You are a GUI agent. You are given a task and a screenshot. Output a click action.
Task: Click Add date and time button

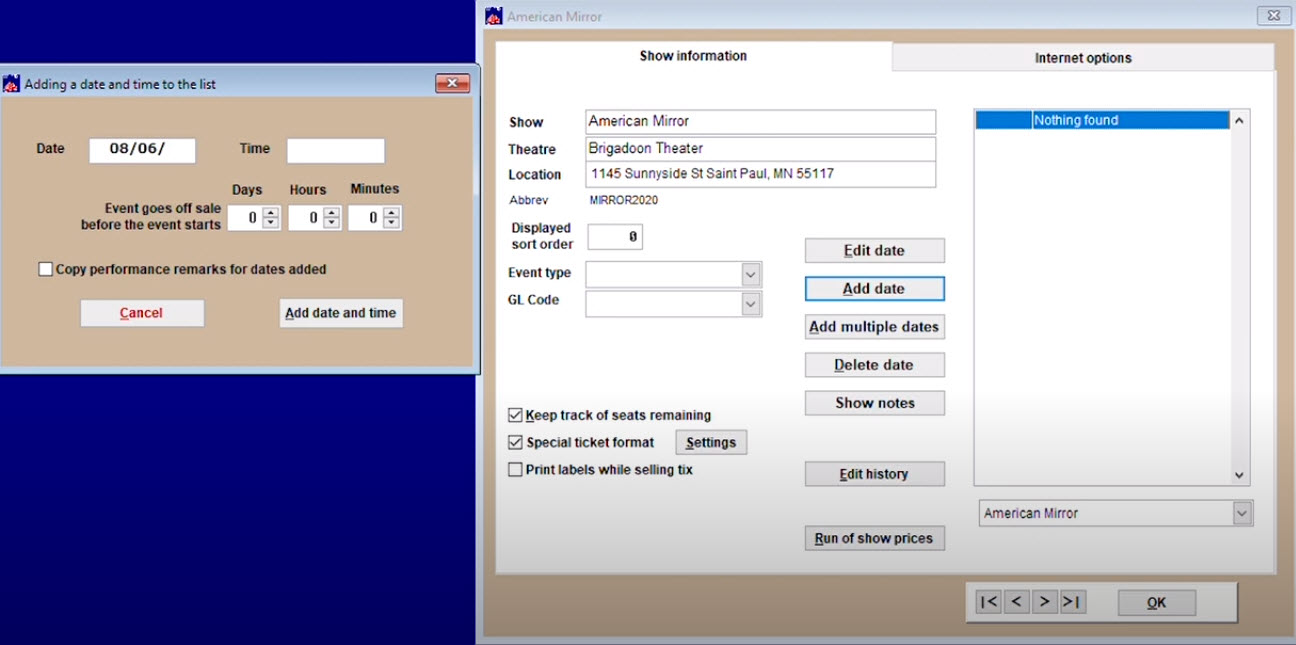341,313
